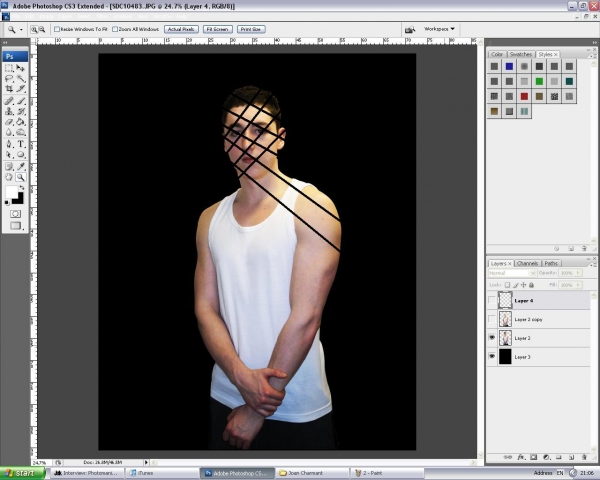Screen dimensions: 600x480
Task: Select the Eyedropper tool
Action: 21,167
